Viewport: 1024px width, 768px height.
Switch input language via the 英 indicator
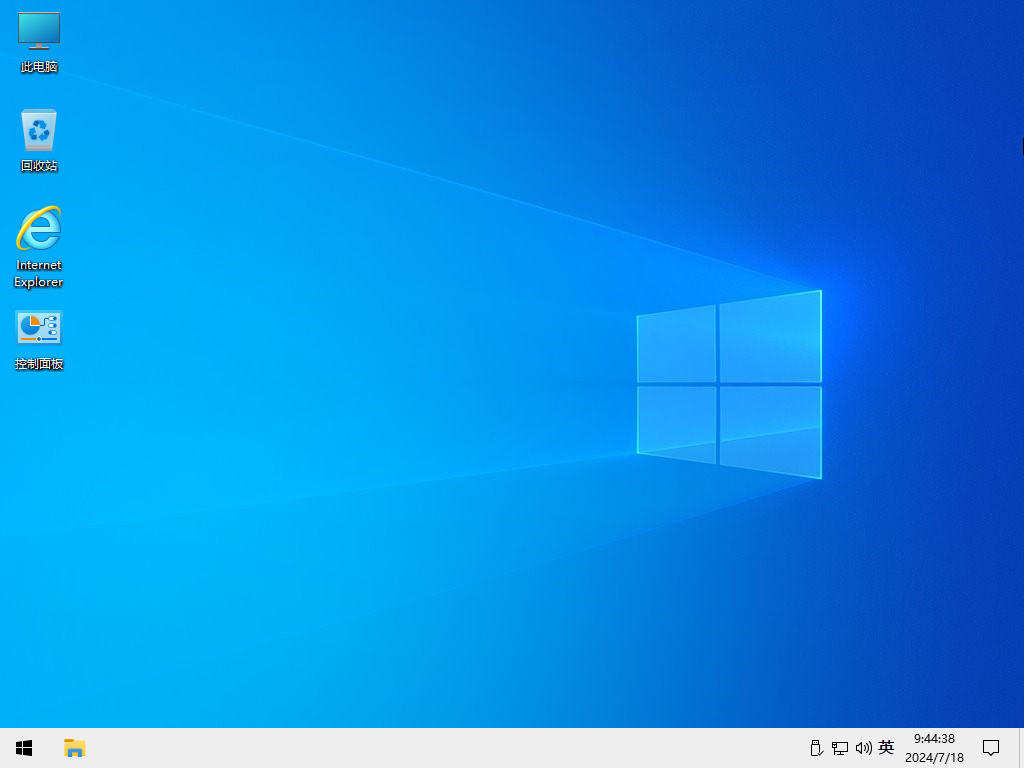pyautogui.click(x=886, y=747)
